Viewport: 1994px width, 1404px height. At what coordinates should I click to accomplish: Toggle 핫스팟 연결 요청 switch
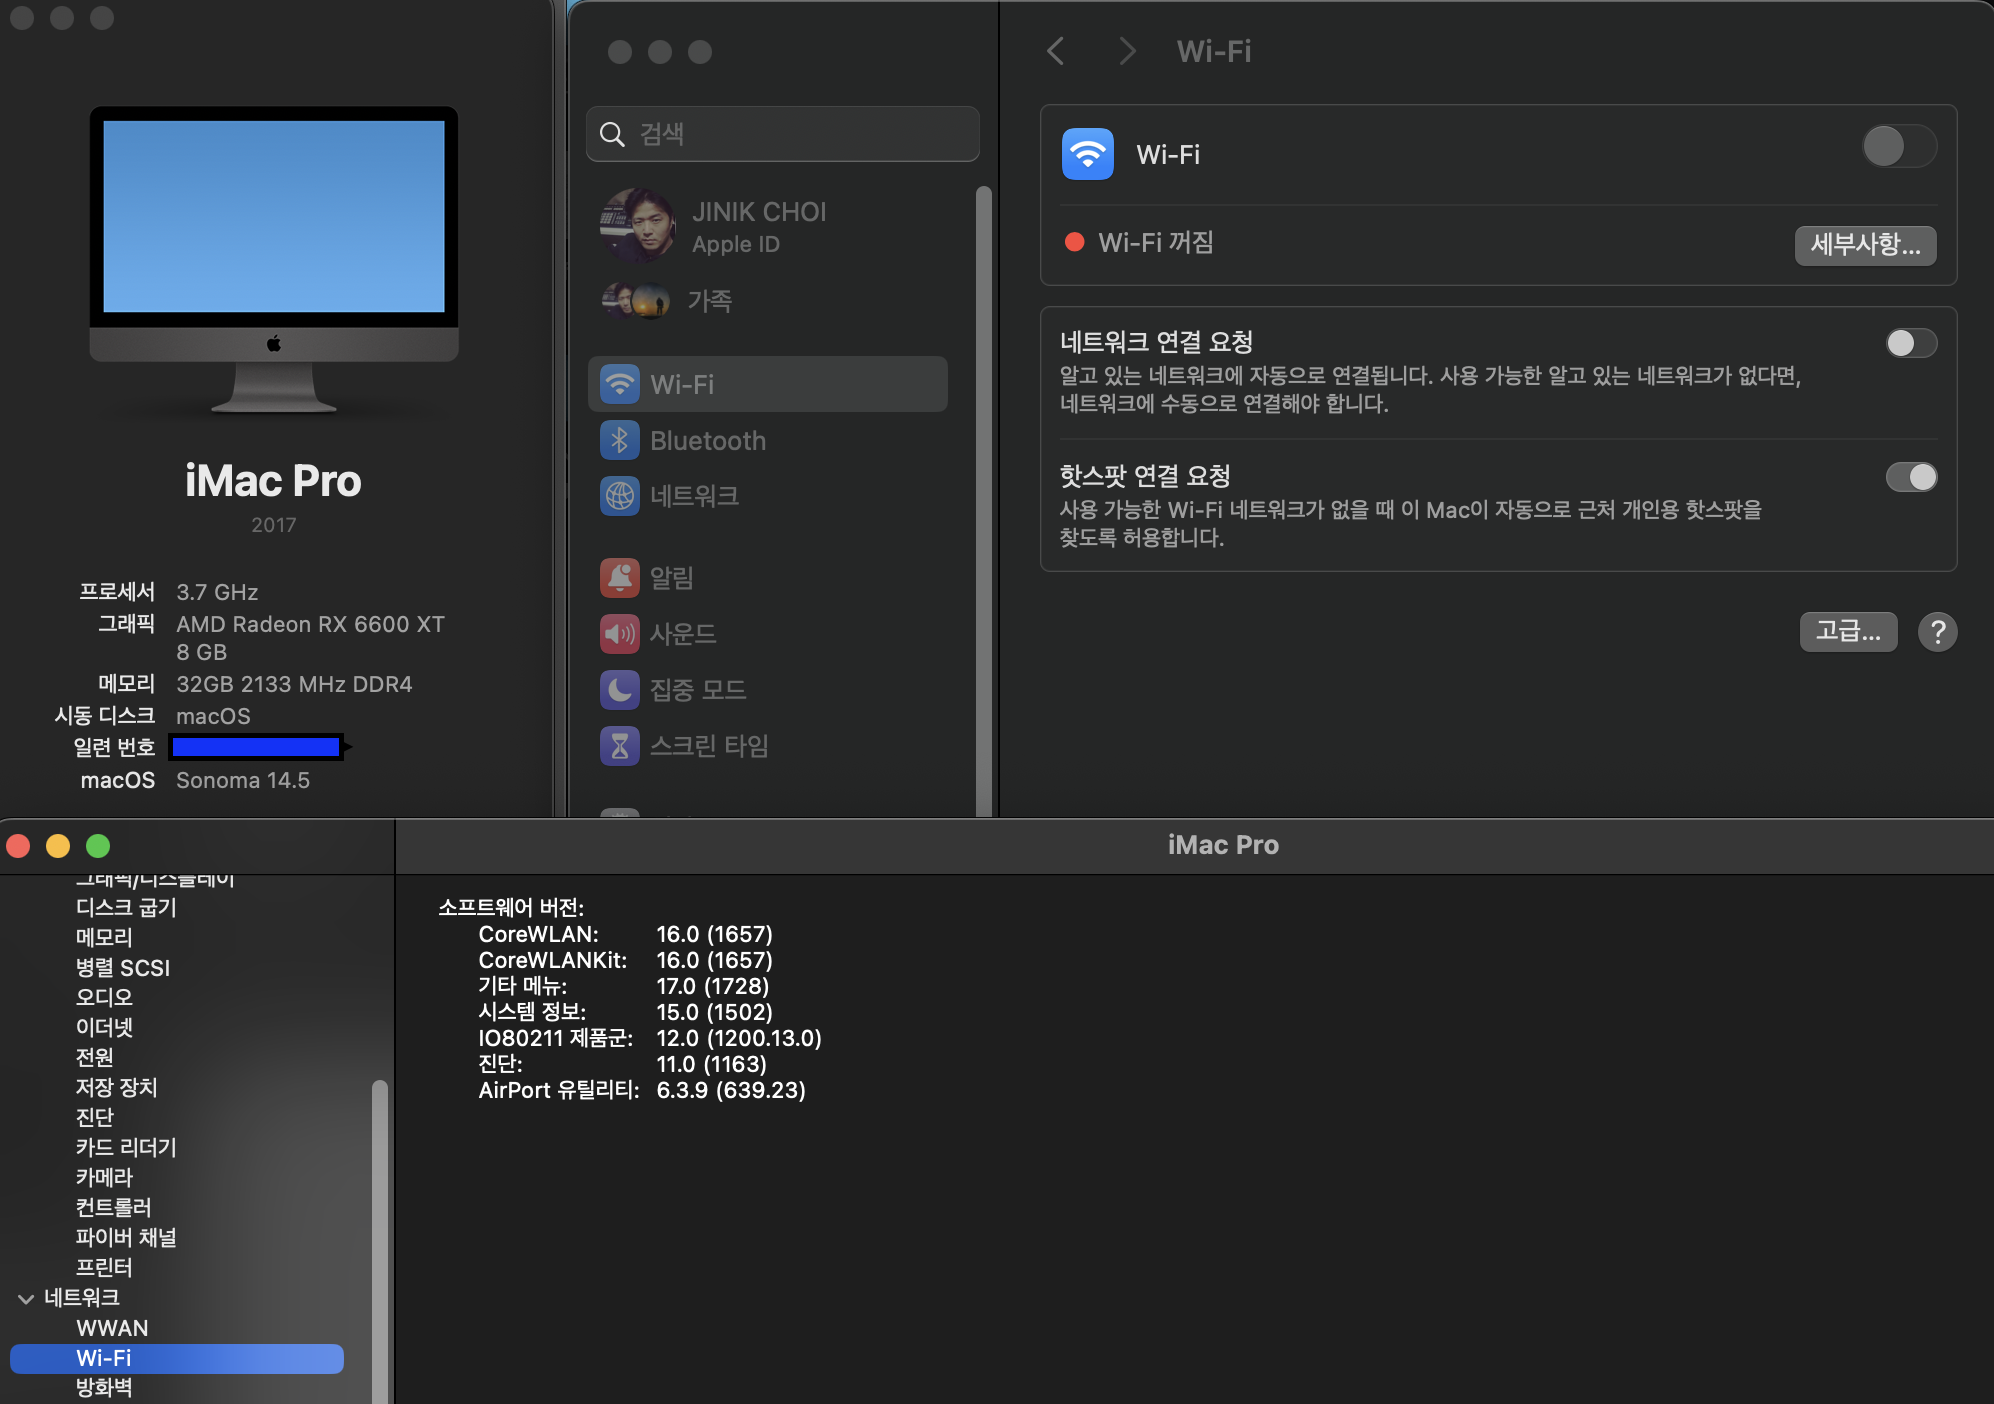pyautogui.click(x=1911, y=477)
